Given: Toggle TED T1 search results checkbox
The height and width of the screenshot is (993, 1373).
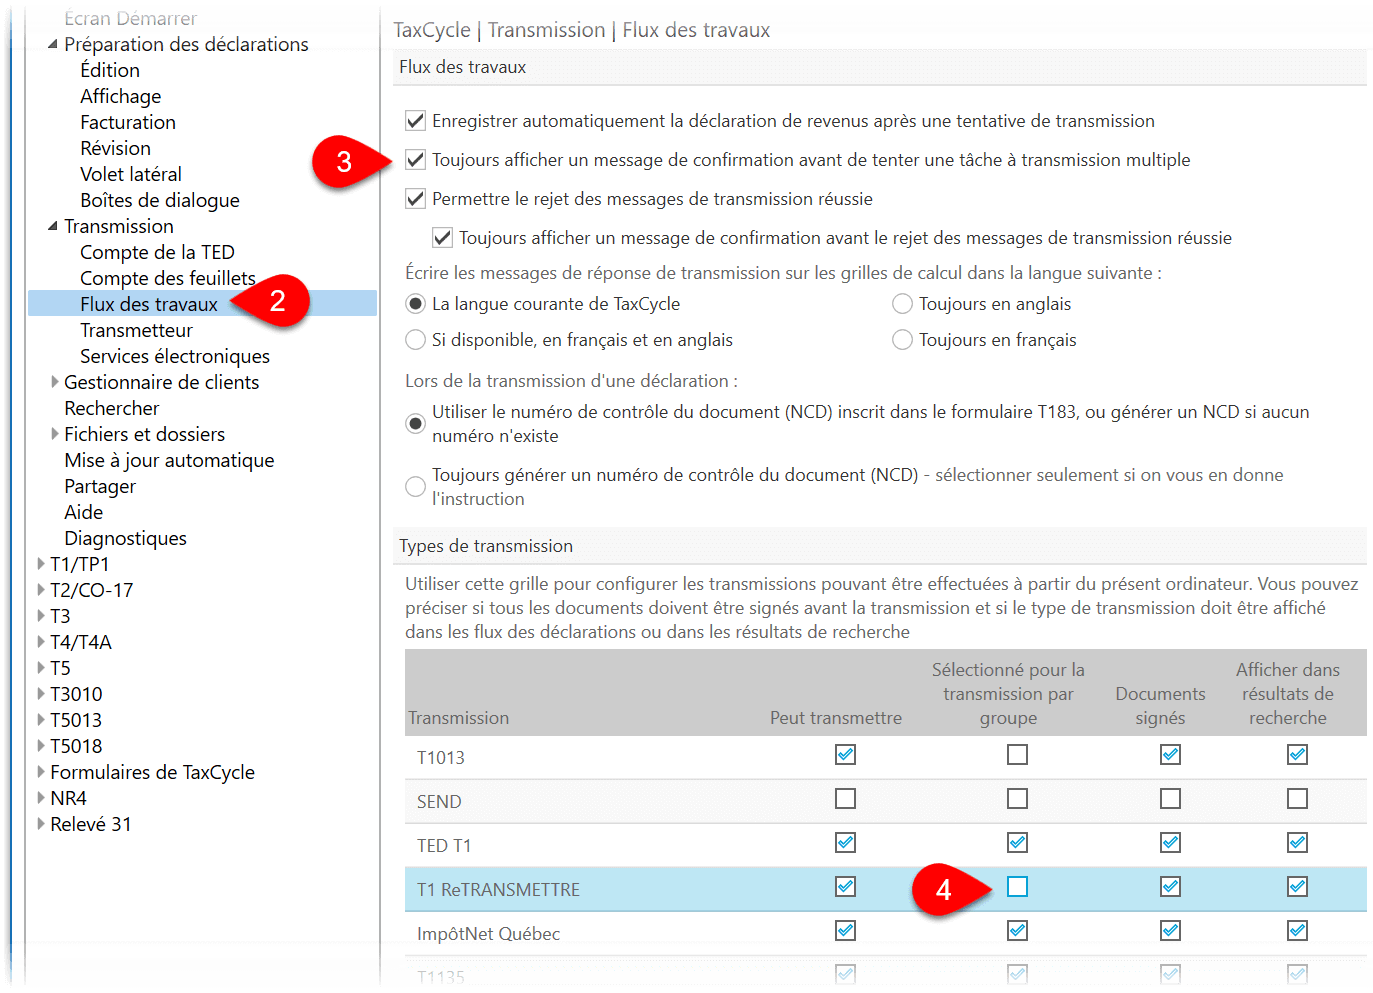Looking at the screenshot, I should (x=1297, y=843).
